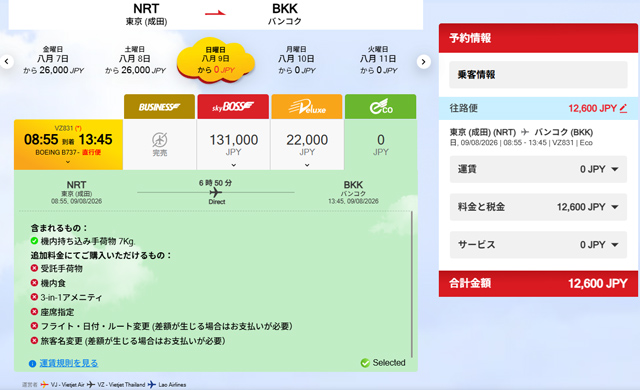Choose the 22,000 JPY Deluxe fare
The width and height of the screenshot is (640, 390).
[x=307, y=144]
